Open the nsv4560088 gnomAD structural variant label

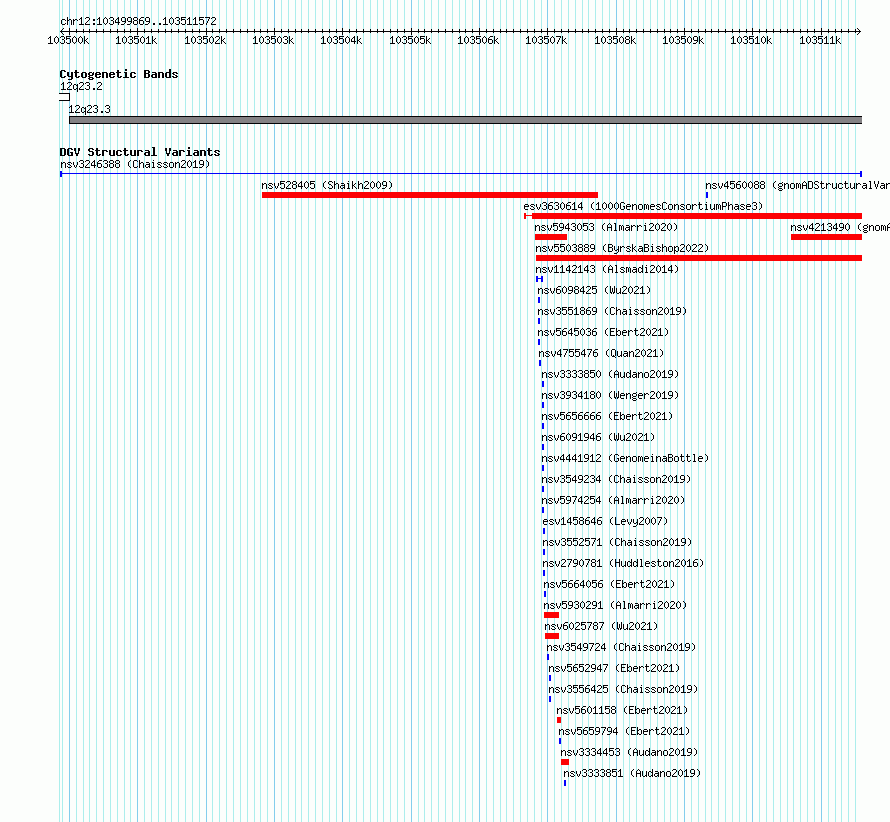point(797,185)
